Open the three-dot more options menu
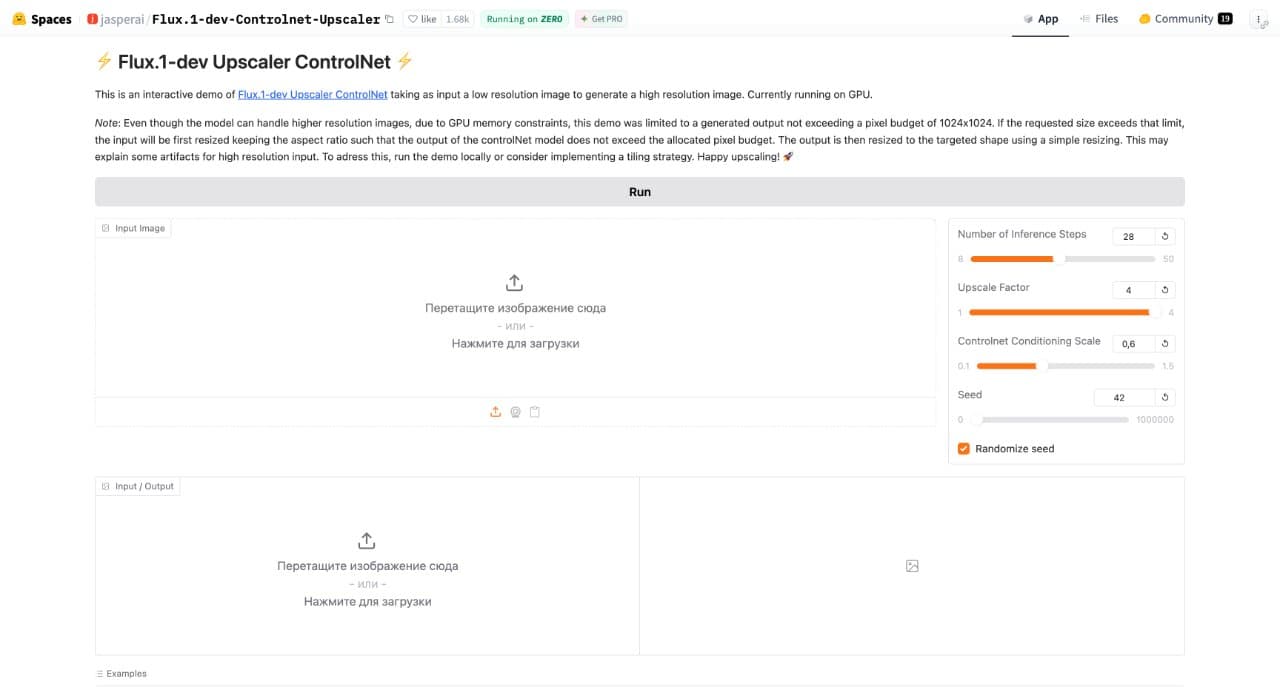Screen dimensions: 1280x687 coord(1258,19)
